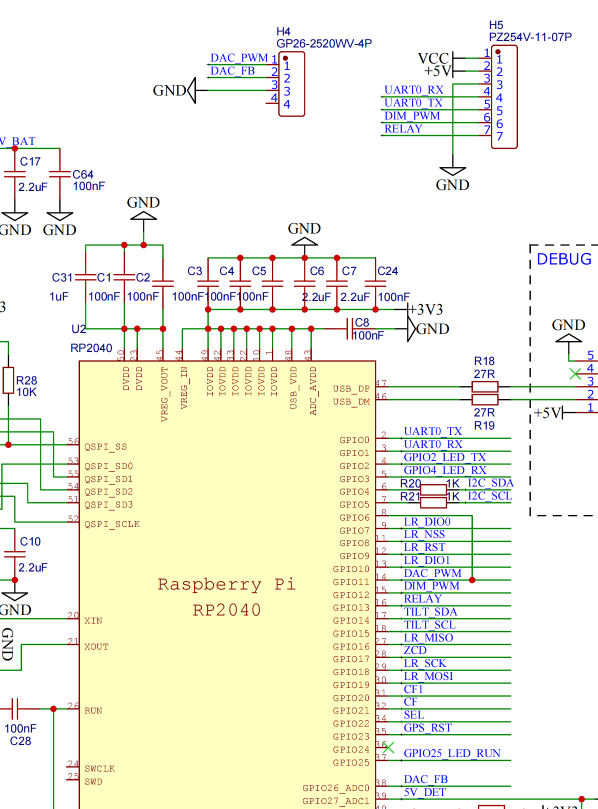Select the C8 100nF capacitor symbol
The height and width of the screenshot is (809, 598).
350,329
